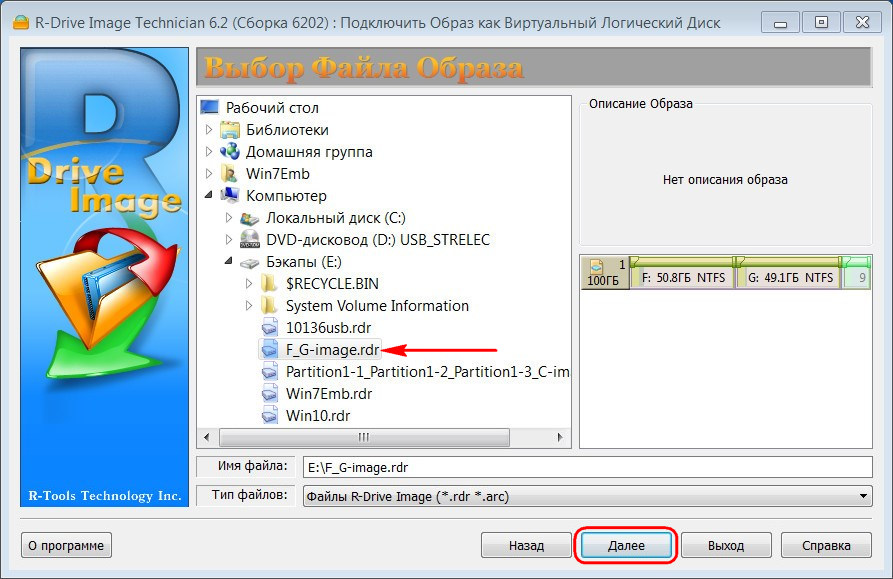This screenshot has width=893, height=579.
Task: Open Справка help button
Action: [826, 545]
